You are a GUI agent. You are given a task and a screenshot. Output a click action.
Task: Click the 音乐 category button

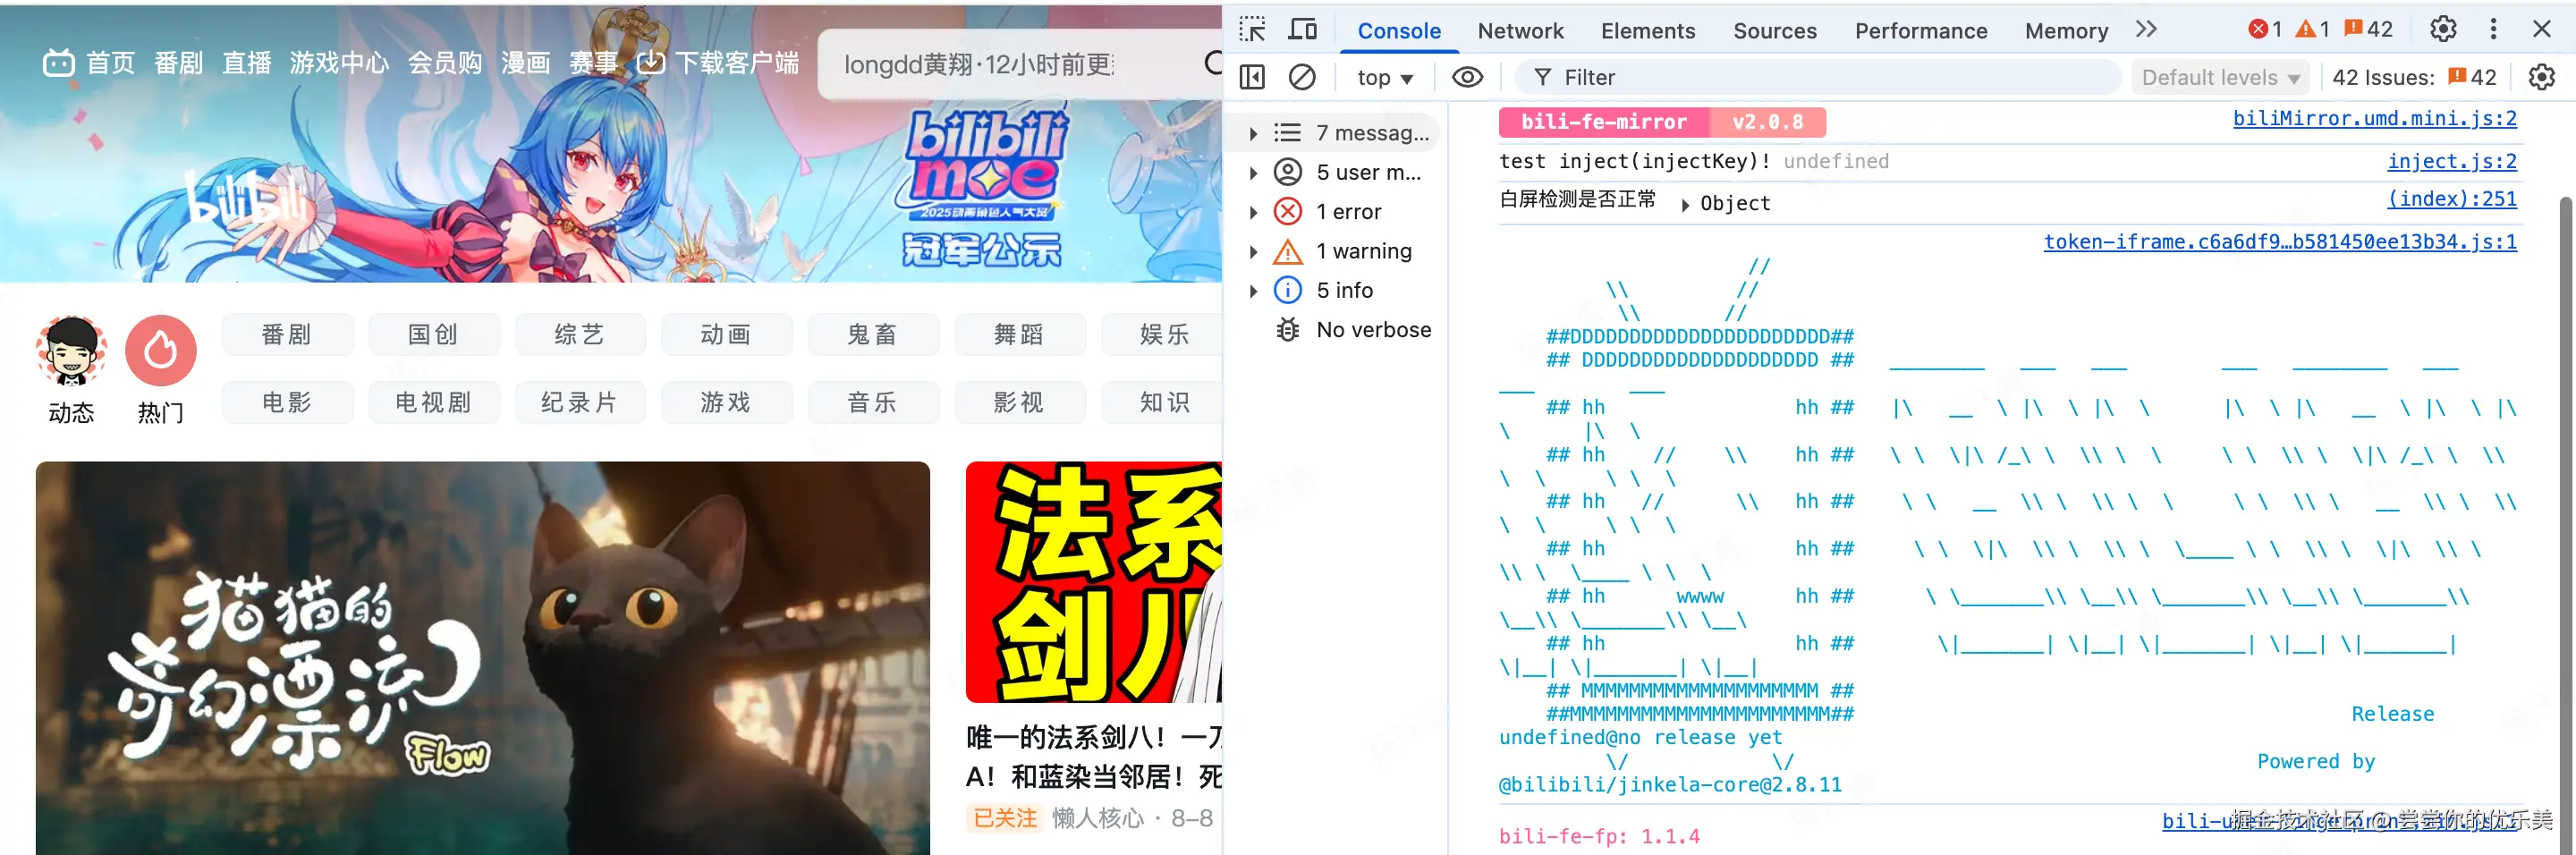873,402
